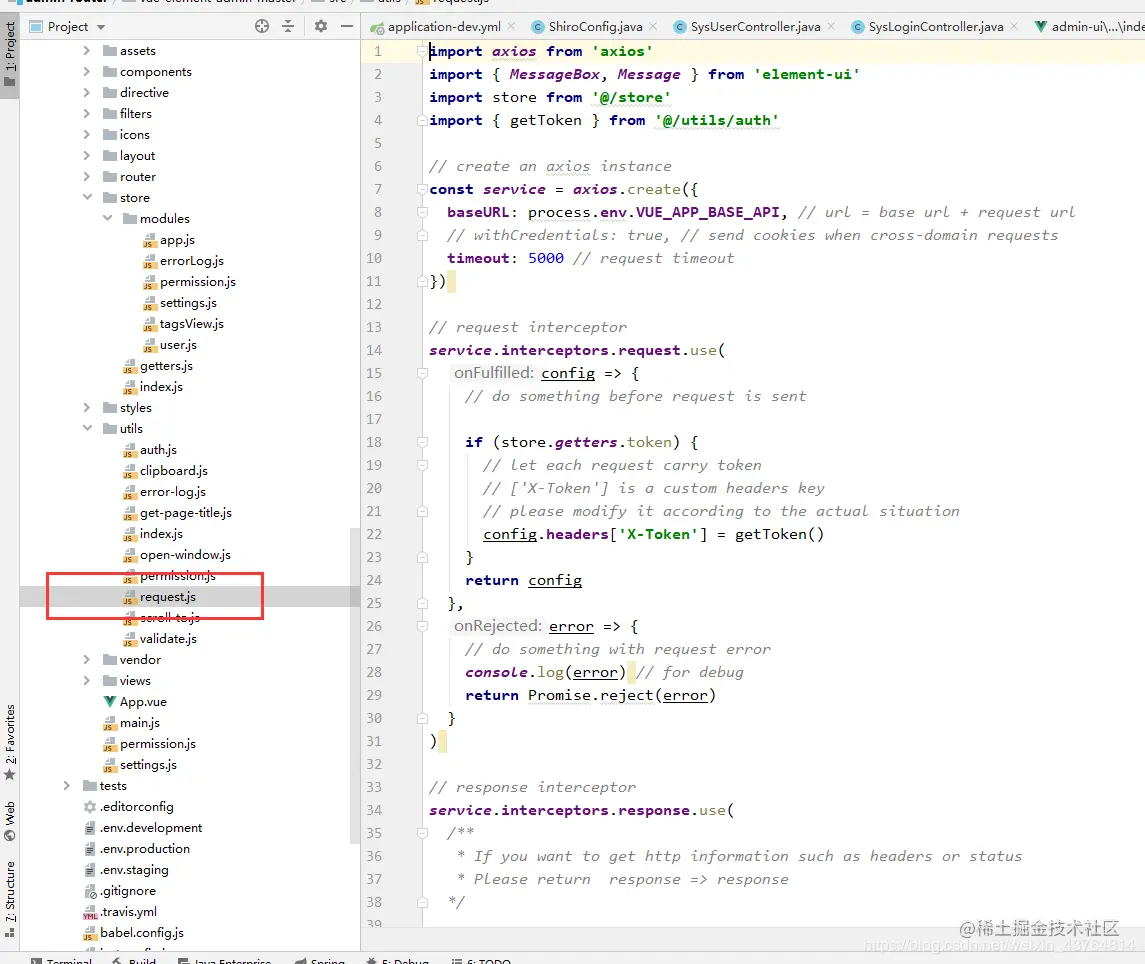Viewport: 1145px width, 964px height.
Task: Open the Web side tool window
Action: (9, 821)
